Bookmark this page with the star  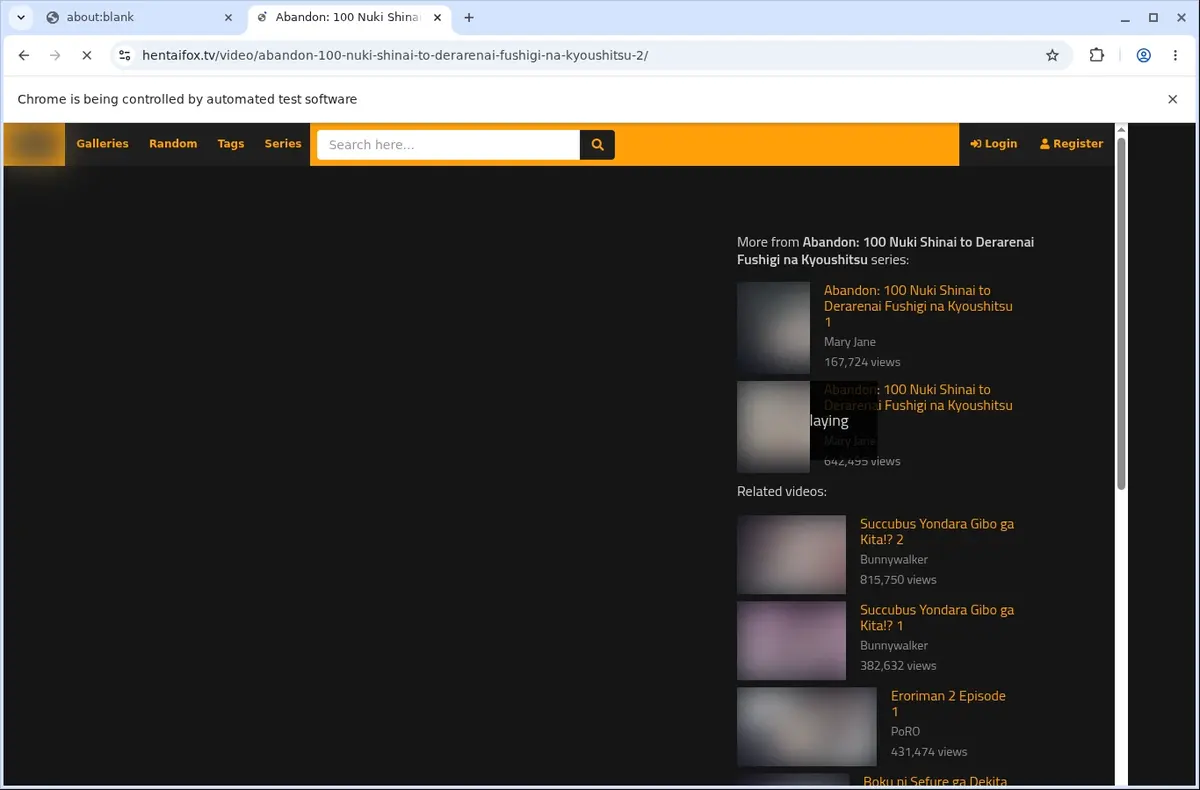1052,55
